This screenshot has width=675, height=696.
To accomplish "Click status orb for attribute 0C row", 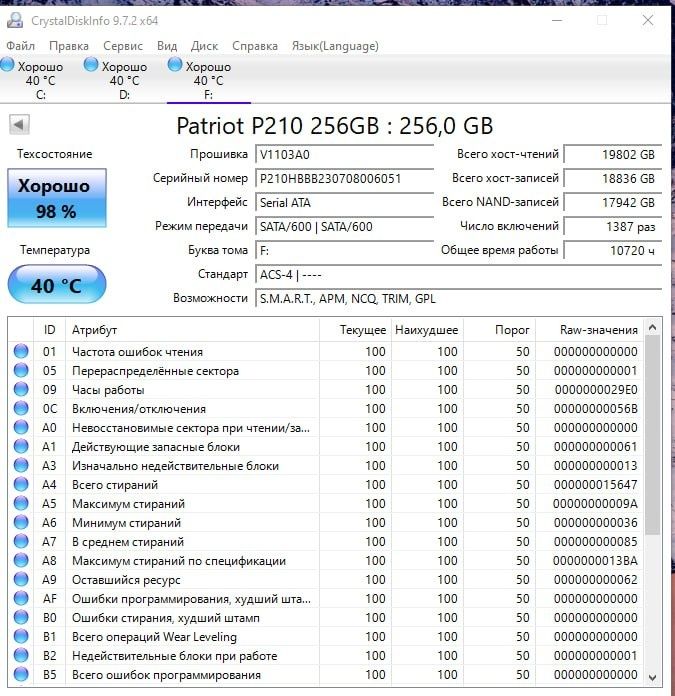I will [21, 408].
